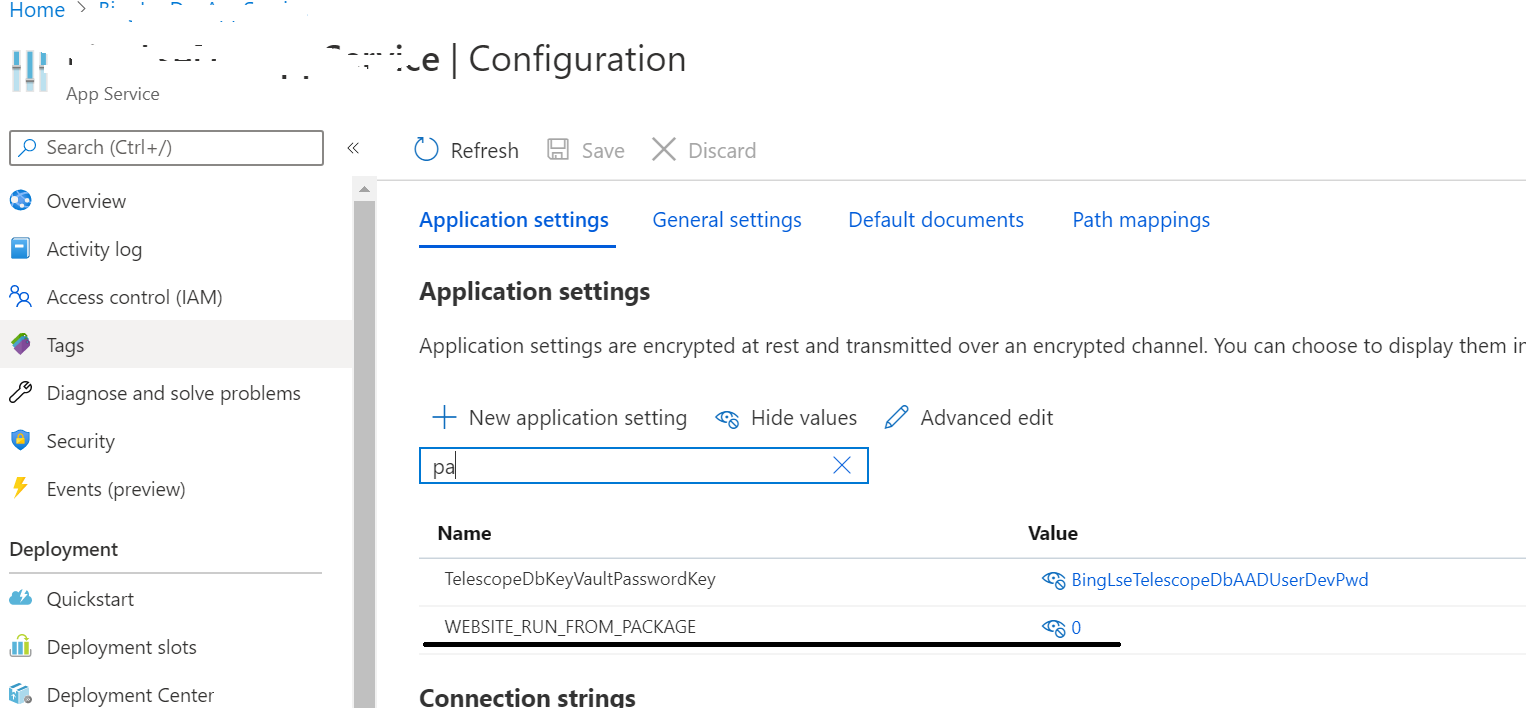
Task: Toggle Hide values for application settings
Action: click(x=786, y=417)
